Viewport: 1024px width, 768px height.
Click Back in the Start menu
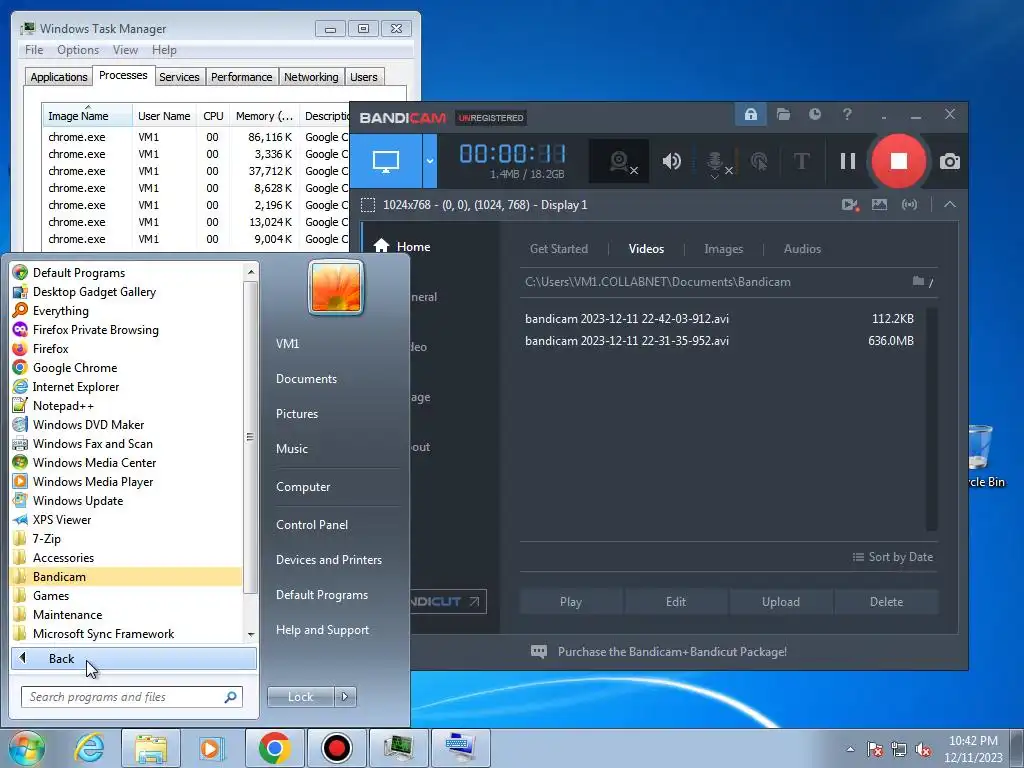(x=134, y=658)
